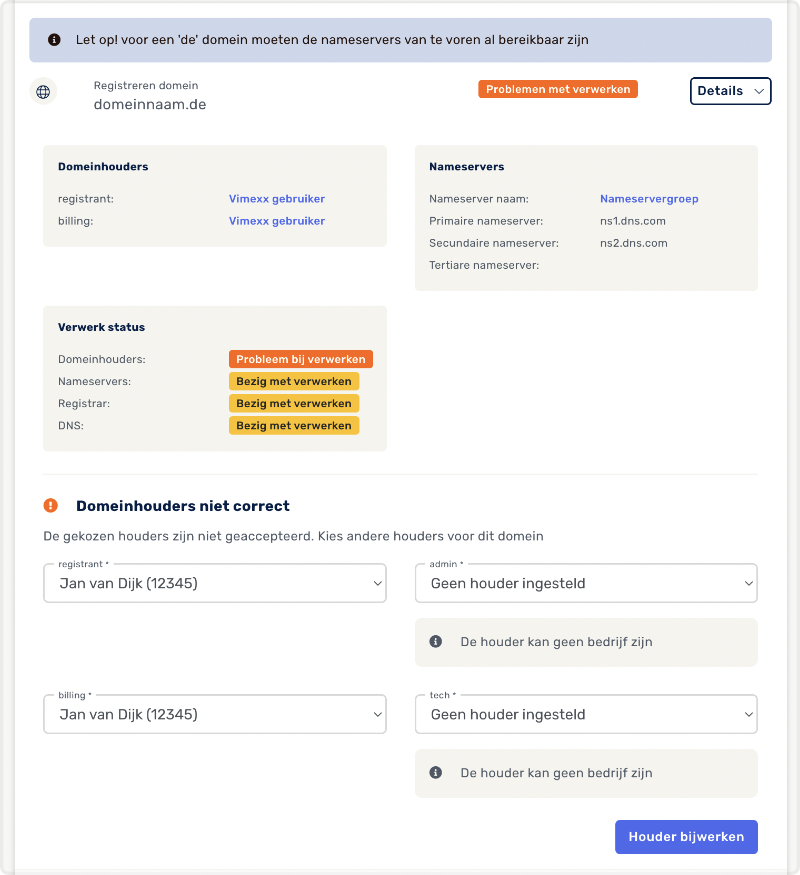Click the globe domain icon
800x875 pixels.
click(43, 92)
